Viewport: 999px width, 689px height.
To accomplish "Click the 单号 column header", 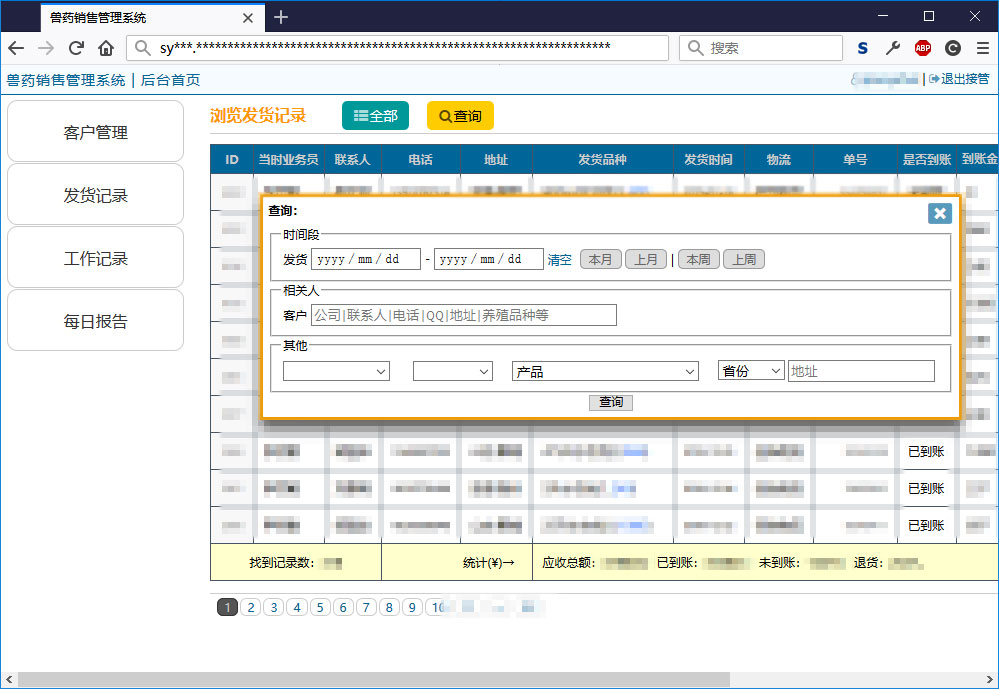I will pos(855,159).
